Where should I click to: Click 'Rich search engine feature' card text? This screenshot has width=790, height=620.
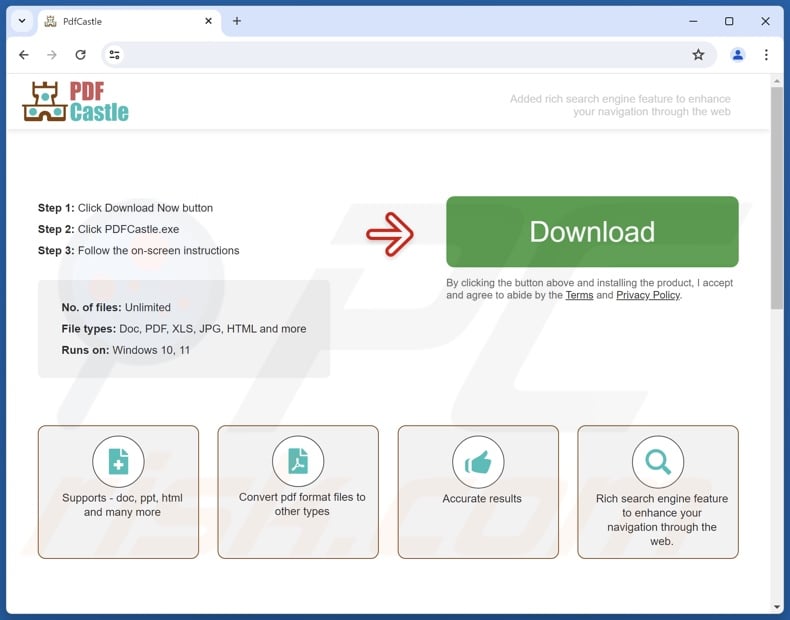[662, 520]
